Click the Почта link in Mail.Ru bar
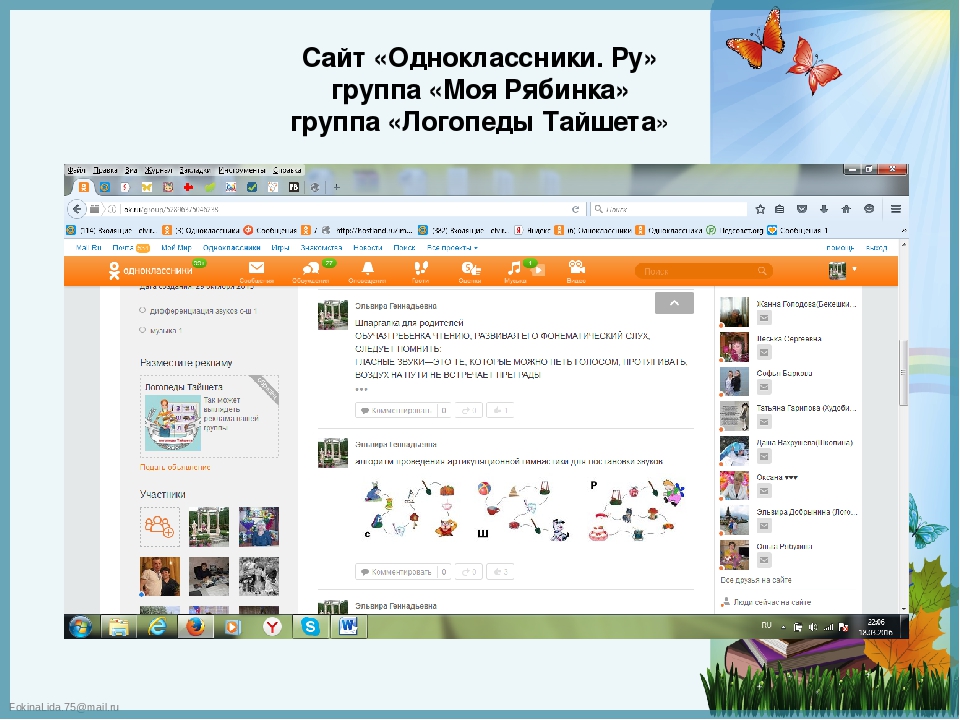Image resolution: width=960 pixels, height=720 pixels. click(x=123, y=247)
